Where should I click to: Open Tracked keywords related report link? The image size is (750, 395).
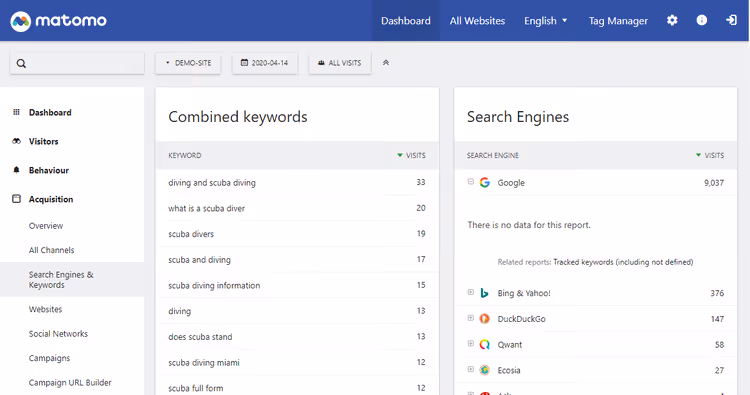(623, 262)
